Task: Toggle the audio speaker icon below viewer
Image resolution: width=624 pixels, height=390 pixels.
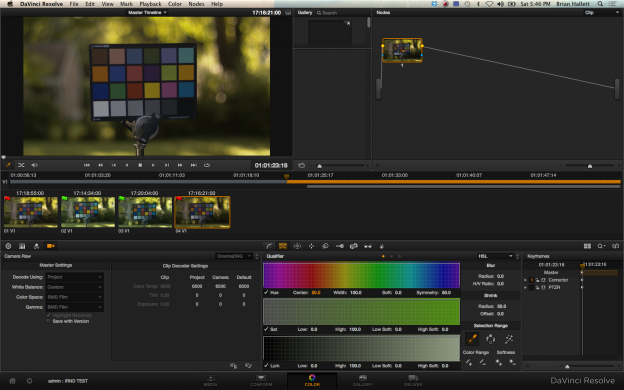Action: tap(34, 165)
